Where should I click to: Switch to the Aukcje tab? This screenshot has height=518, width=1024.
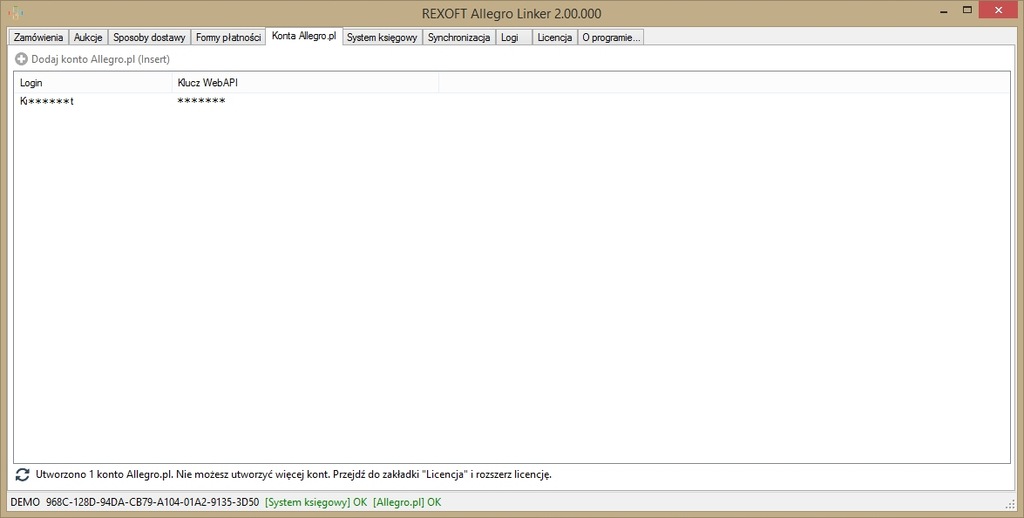(x=88, y=37)
